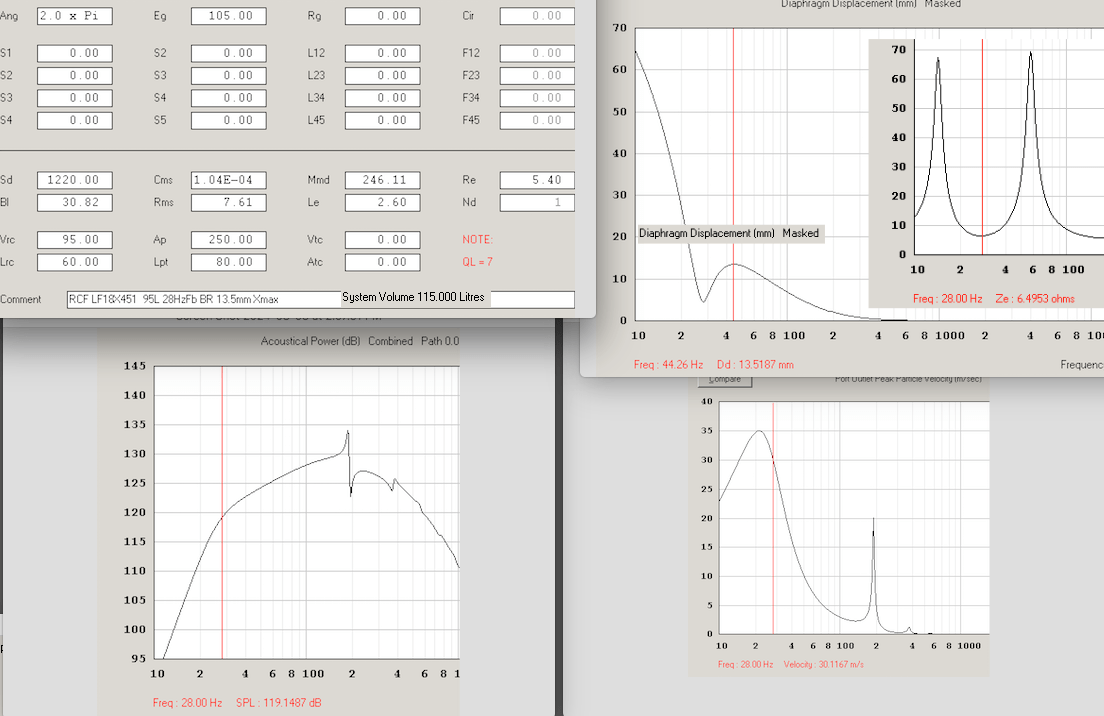Viewport: 1104px width, 716px height.
Task: Click the Cir input field
Action: [x=537, y=15]
